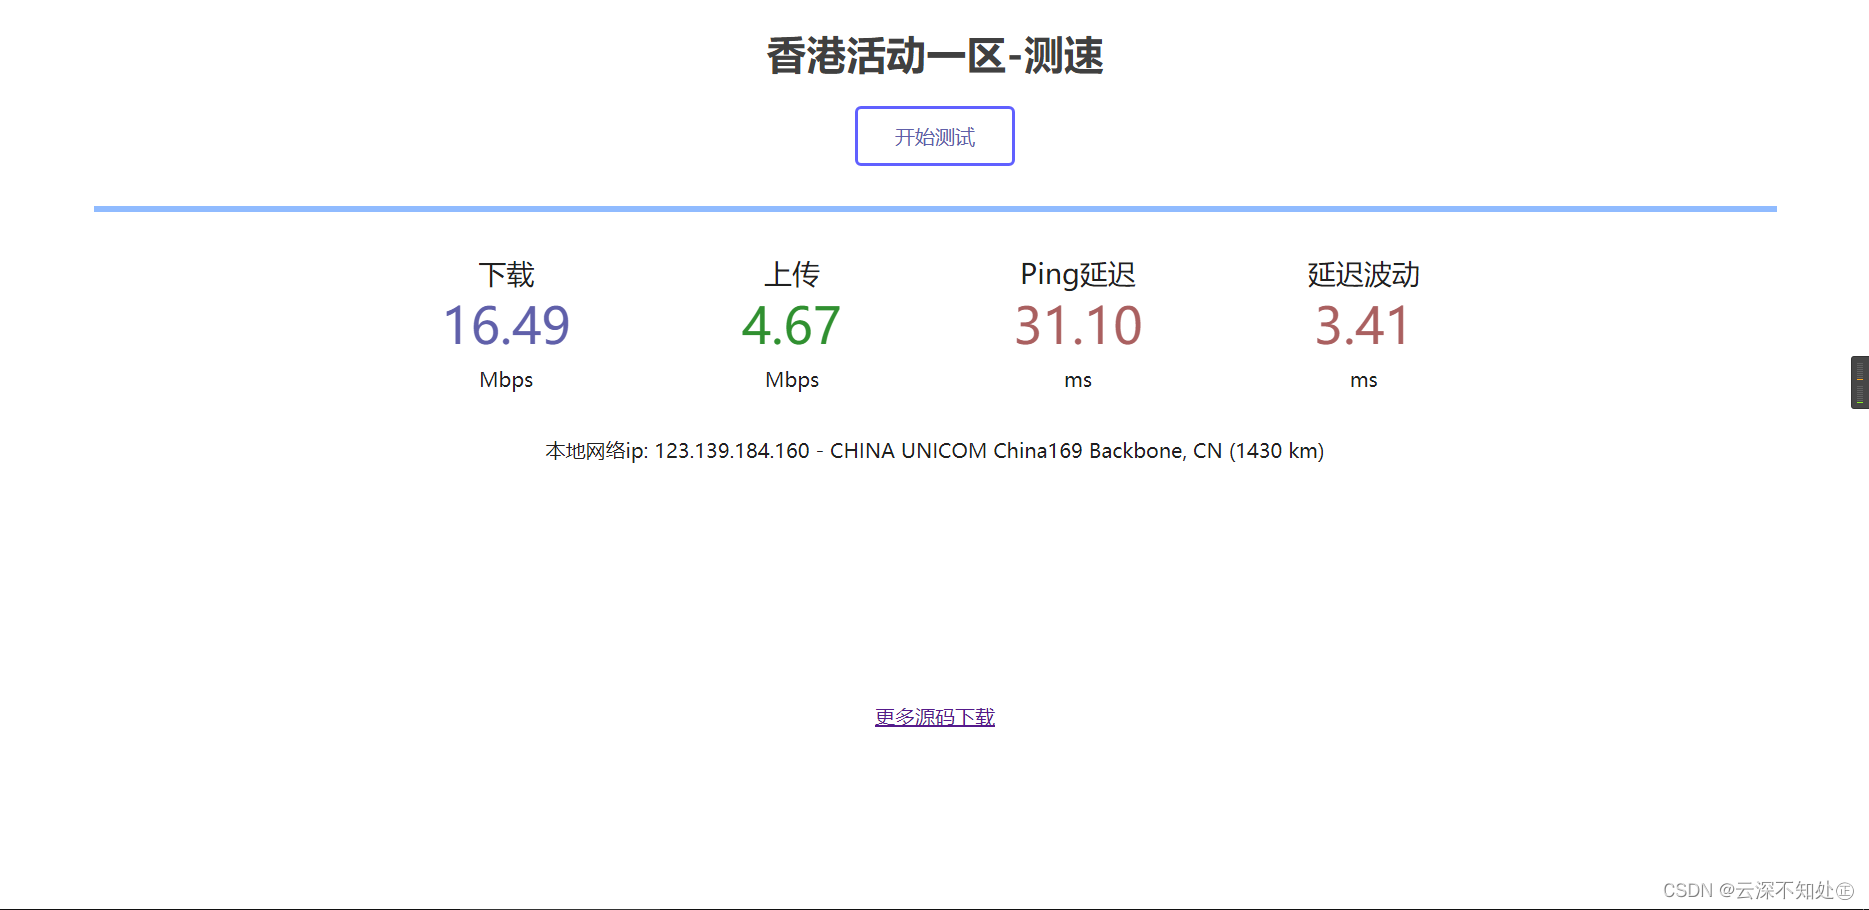Click the download speed value 16.49
This screenshot has height=910, width=1869.
(x=506, y=326)
